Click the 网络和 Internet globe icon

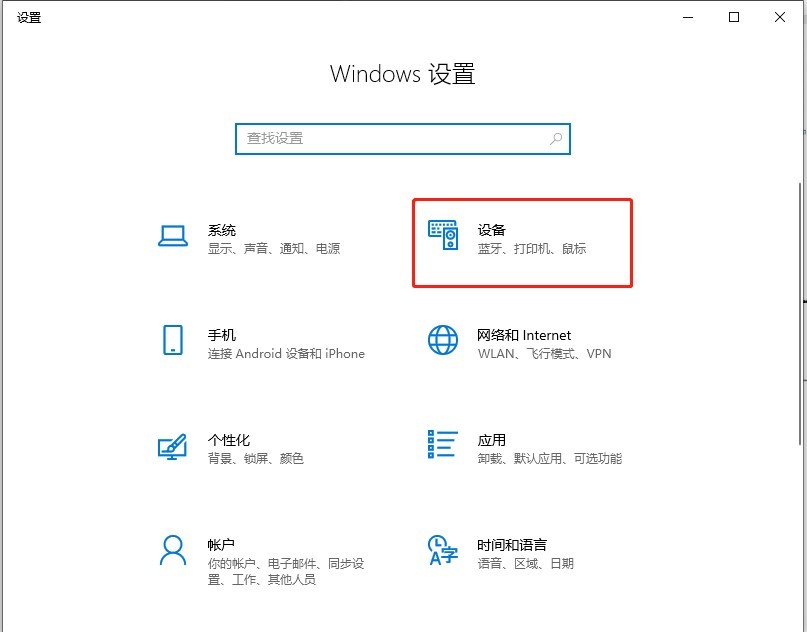[443, 340]
